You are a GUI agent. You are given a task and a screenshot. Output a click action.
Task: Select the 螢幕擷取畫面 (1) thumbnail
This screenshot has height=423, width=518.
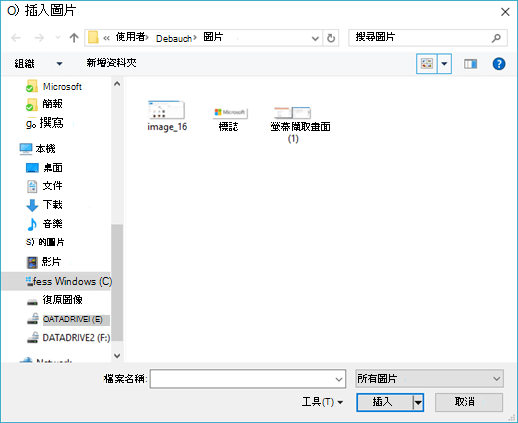[x=300, y=125]
